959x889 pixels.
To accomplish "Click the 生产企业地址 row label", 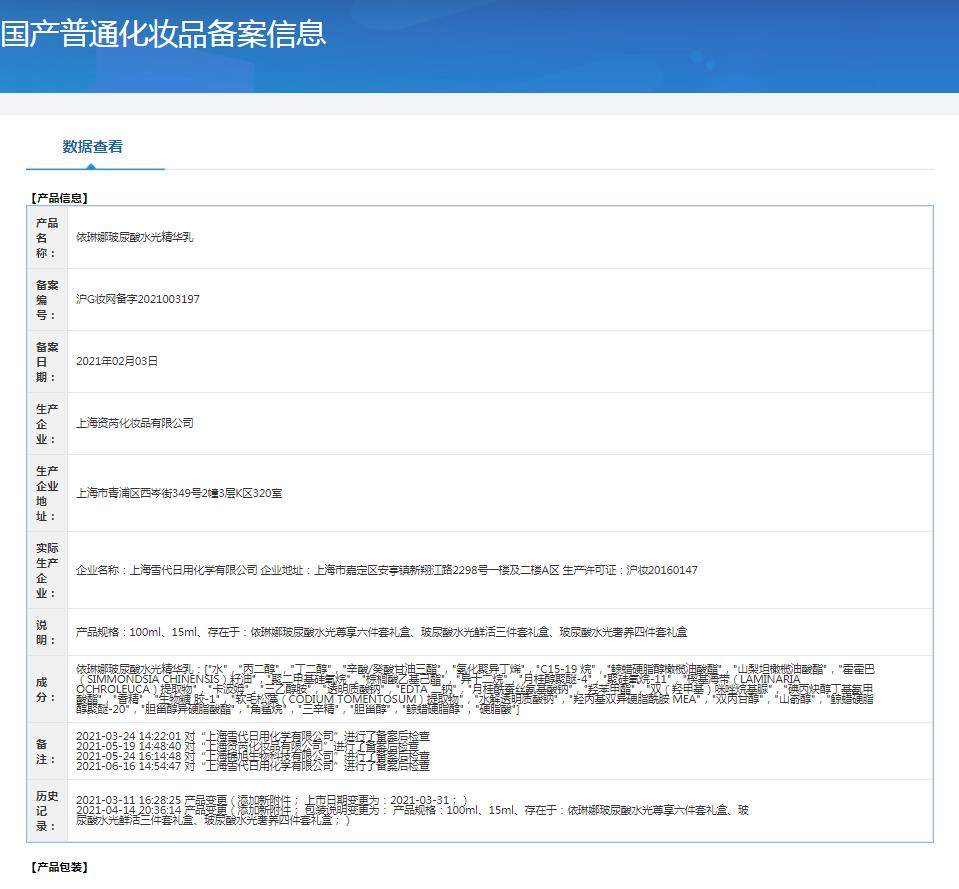I will click(x=46, y=493).
